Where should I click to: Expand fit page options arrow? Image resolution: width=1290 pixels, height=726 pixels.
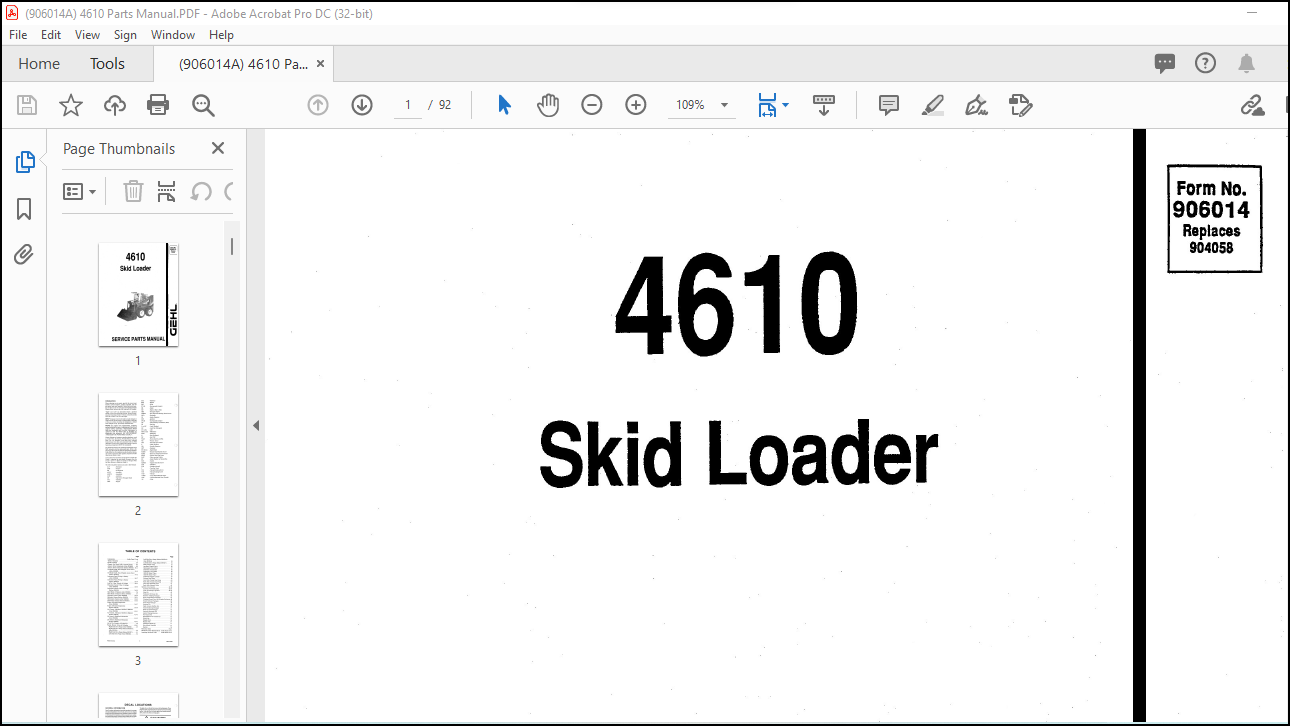point(786,105)
